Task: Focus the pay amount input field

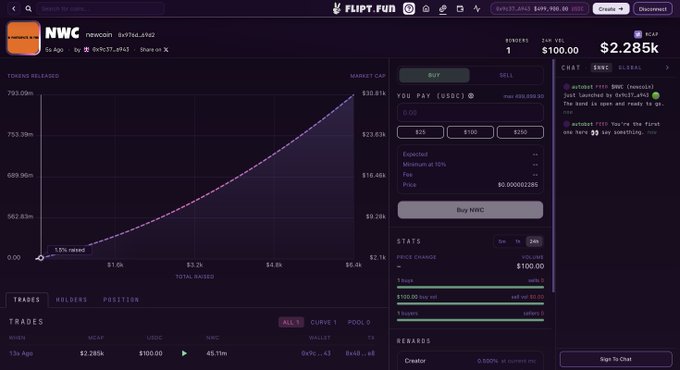Action: coord(470,112)
